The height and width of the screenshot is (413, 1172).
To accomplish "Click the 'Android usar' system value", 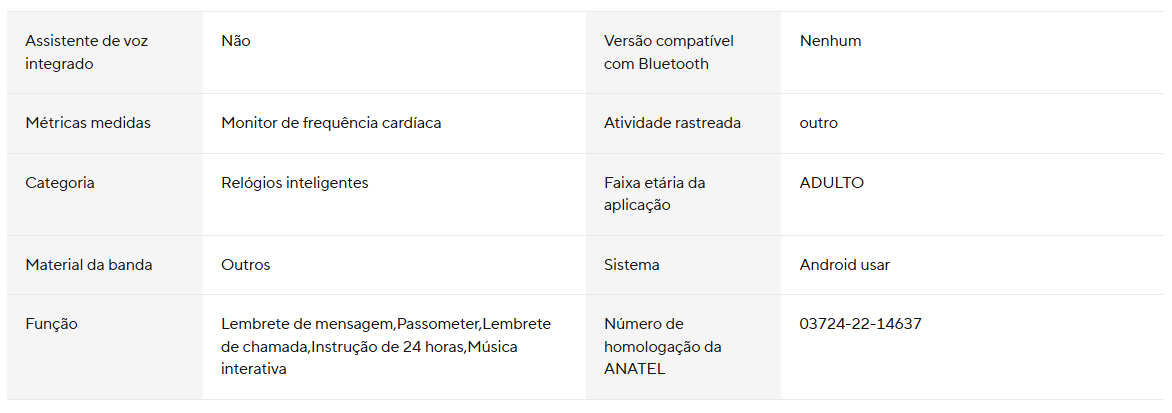I will pos(844,265).
